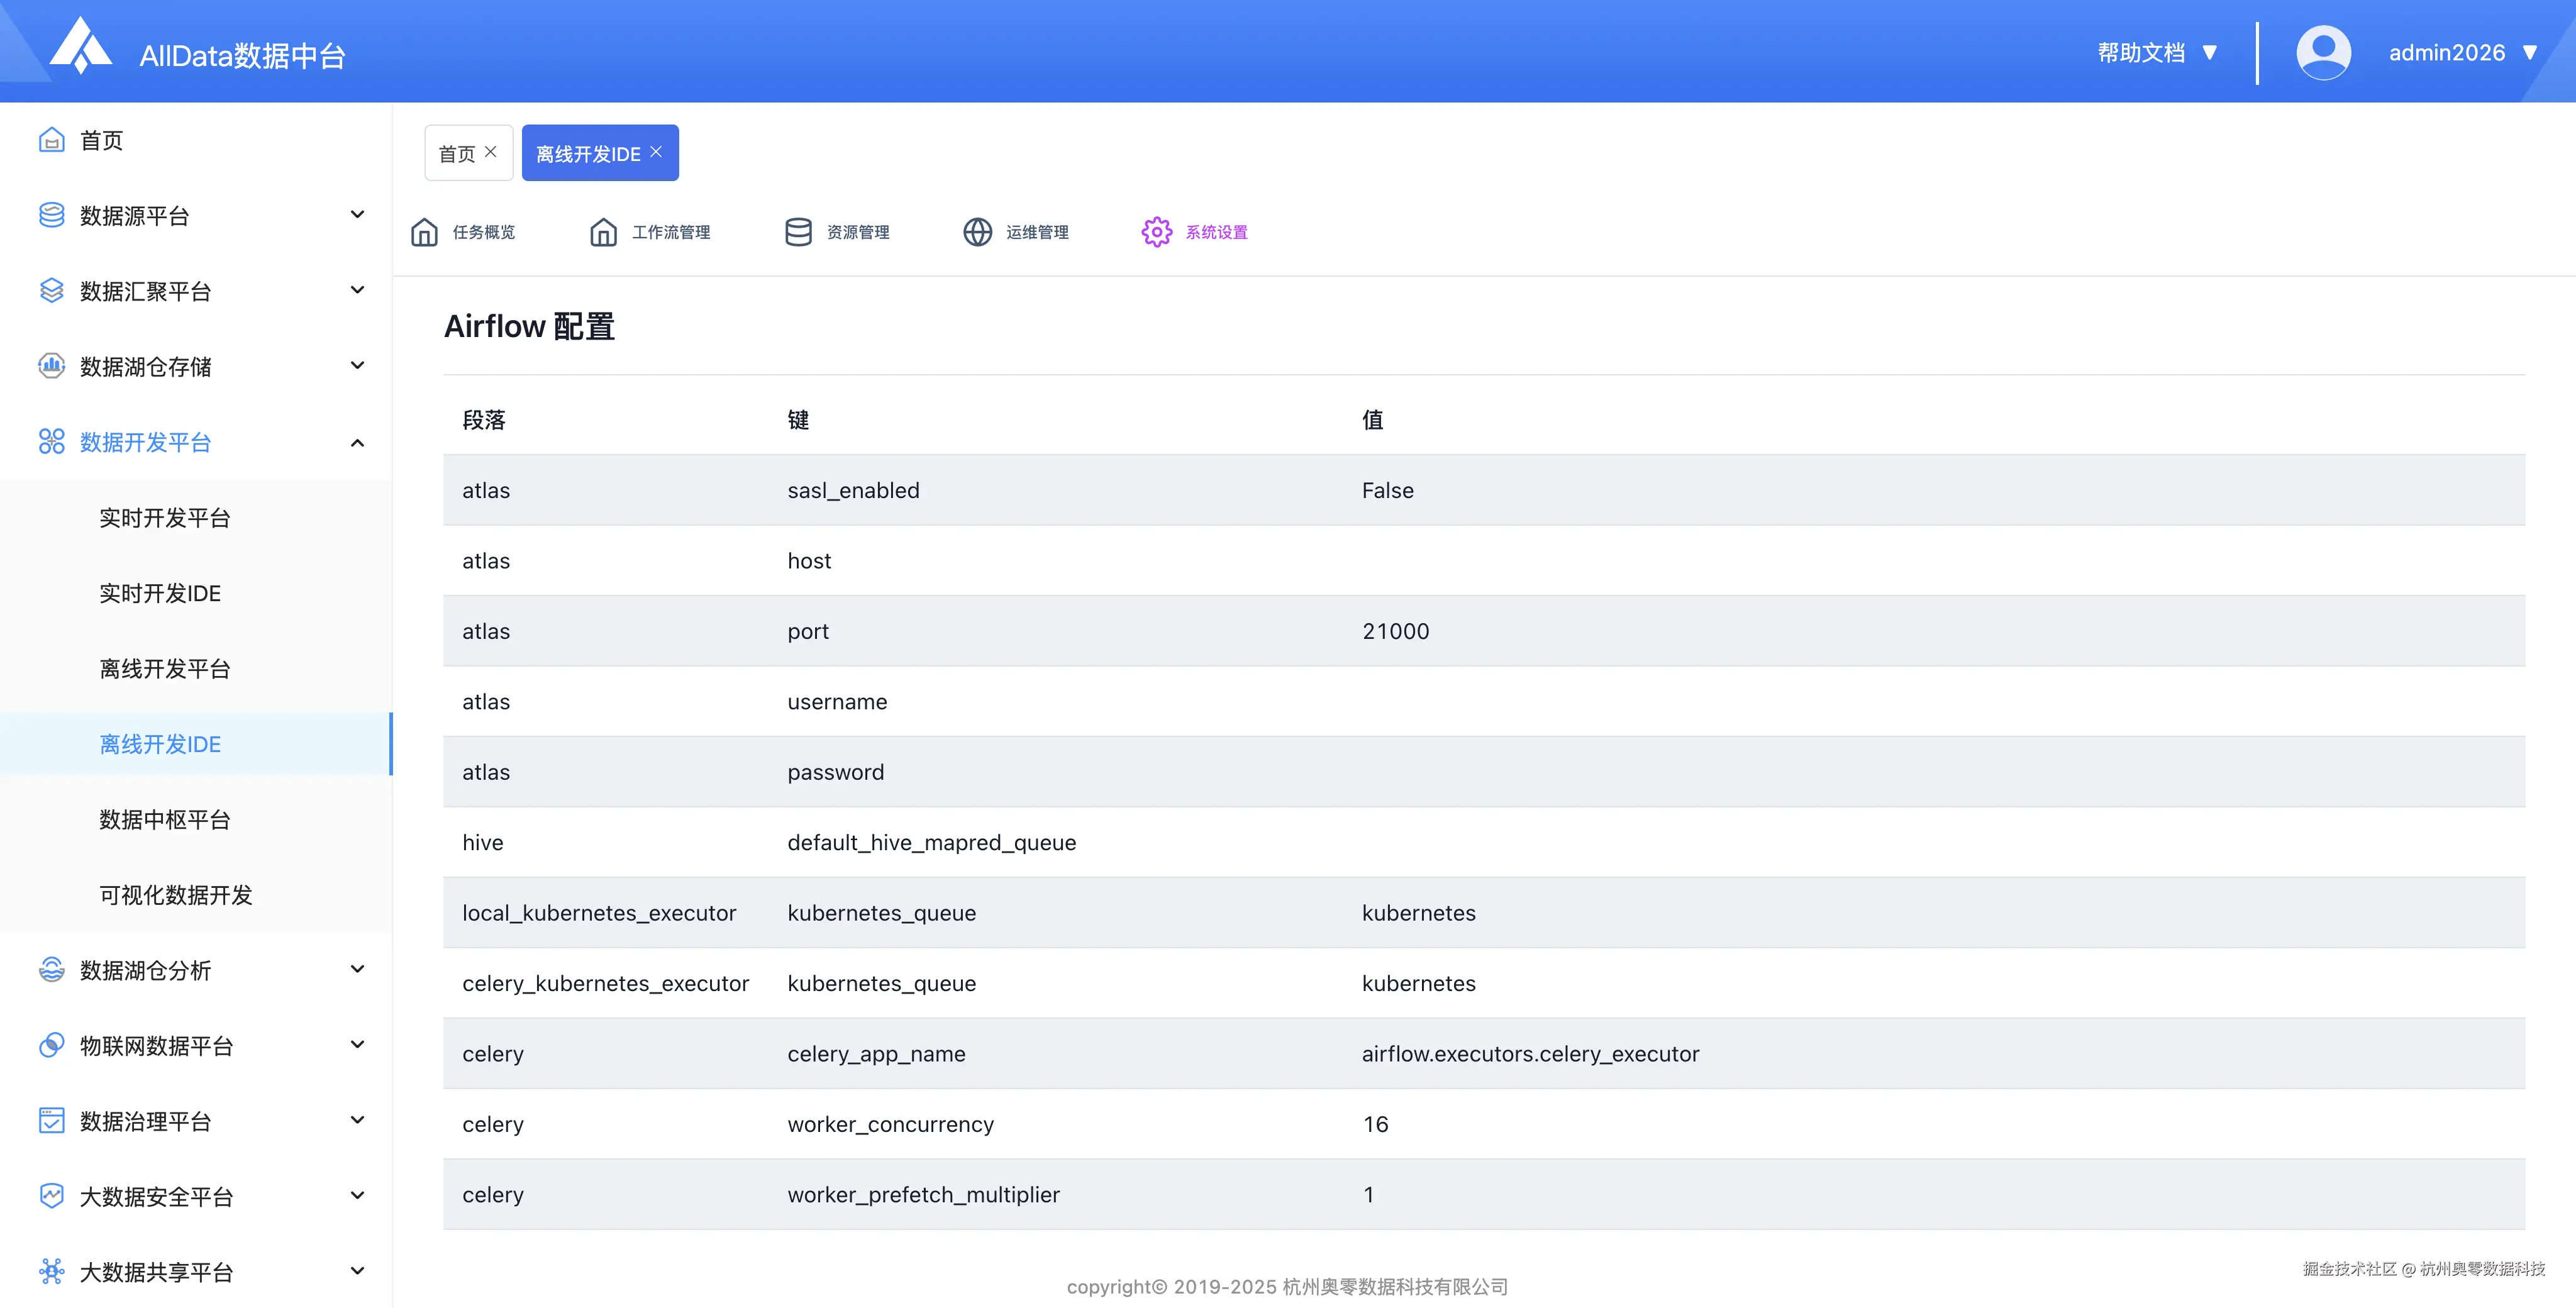This screenshot has height=1308, width=2576.
Task: Click the 系统设置 gear icon
Action: click(x=1156, y=232)
